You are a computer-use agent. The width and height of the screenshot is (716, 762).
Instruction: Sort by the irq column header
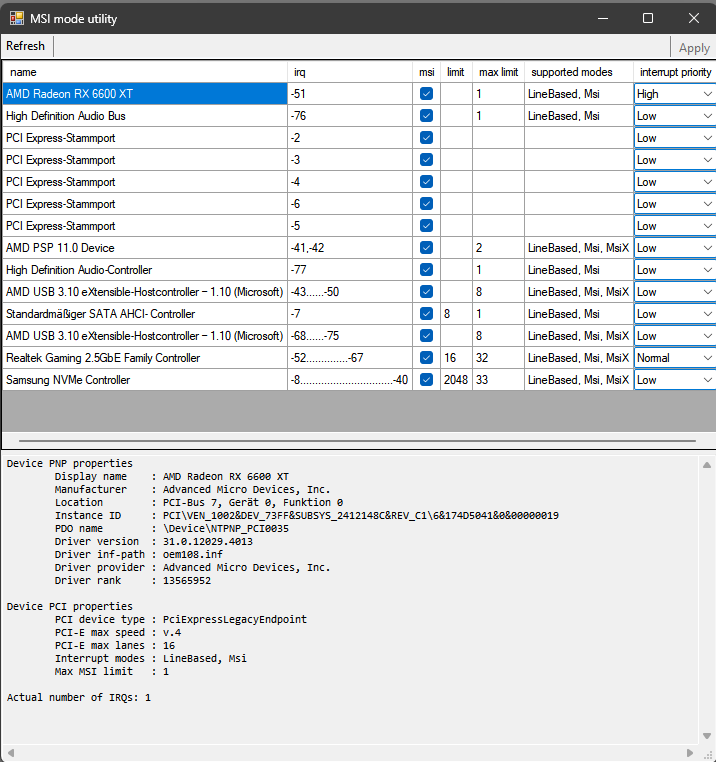[x=350, y=72]
